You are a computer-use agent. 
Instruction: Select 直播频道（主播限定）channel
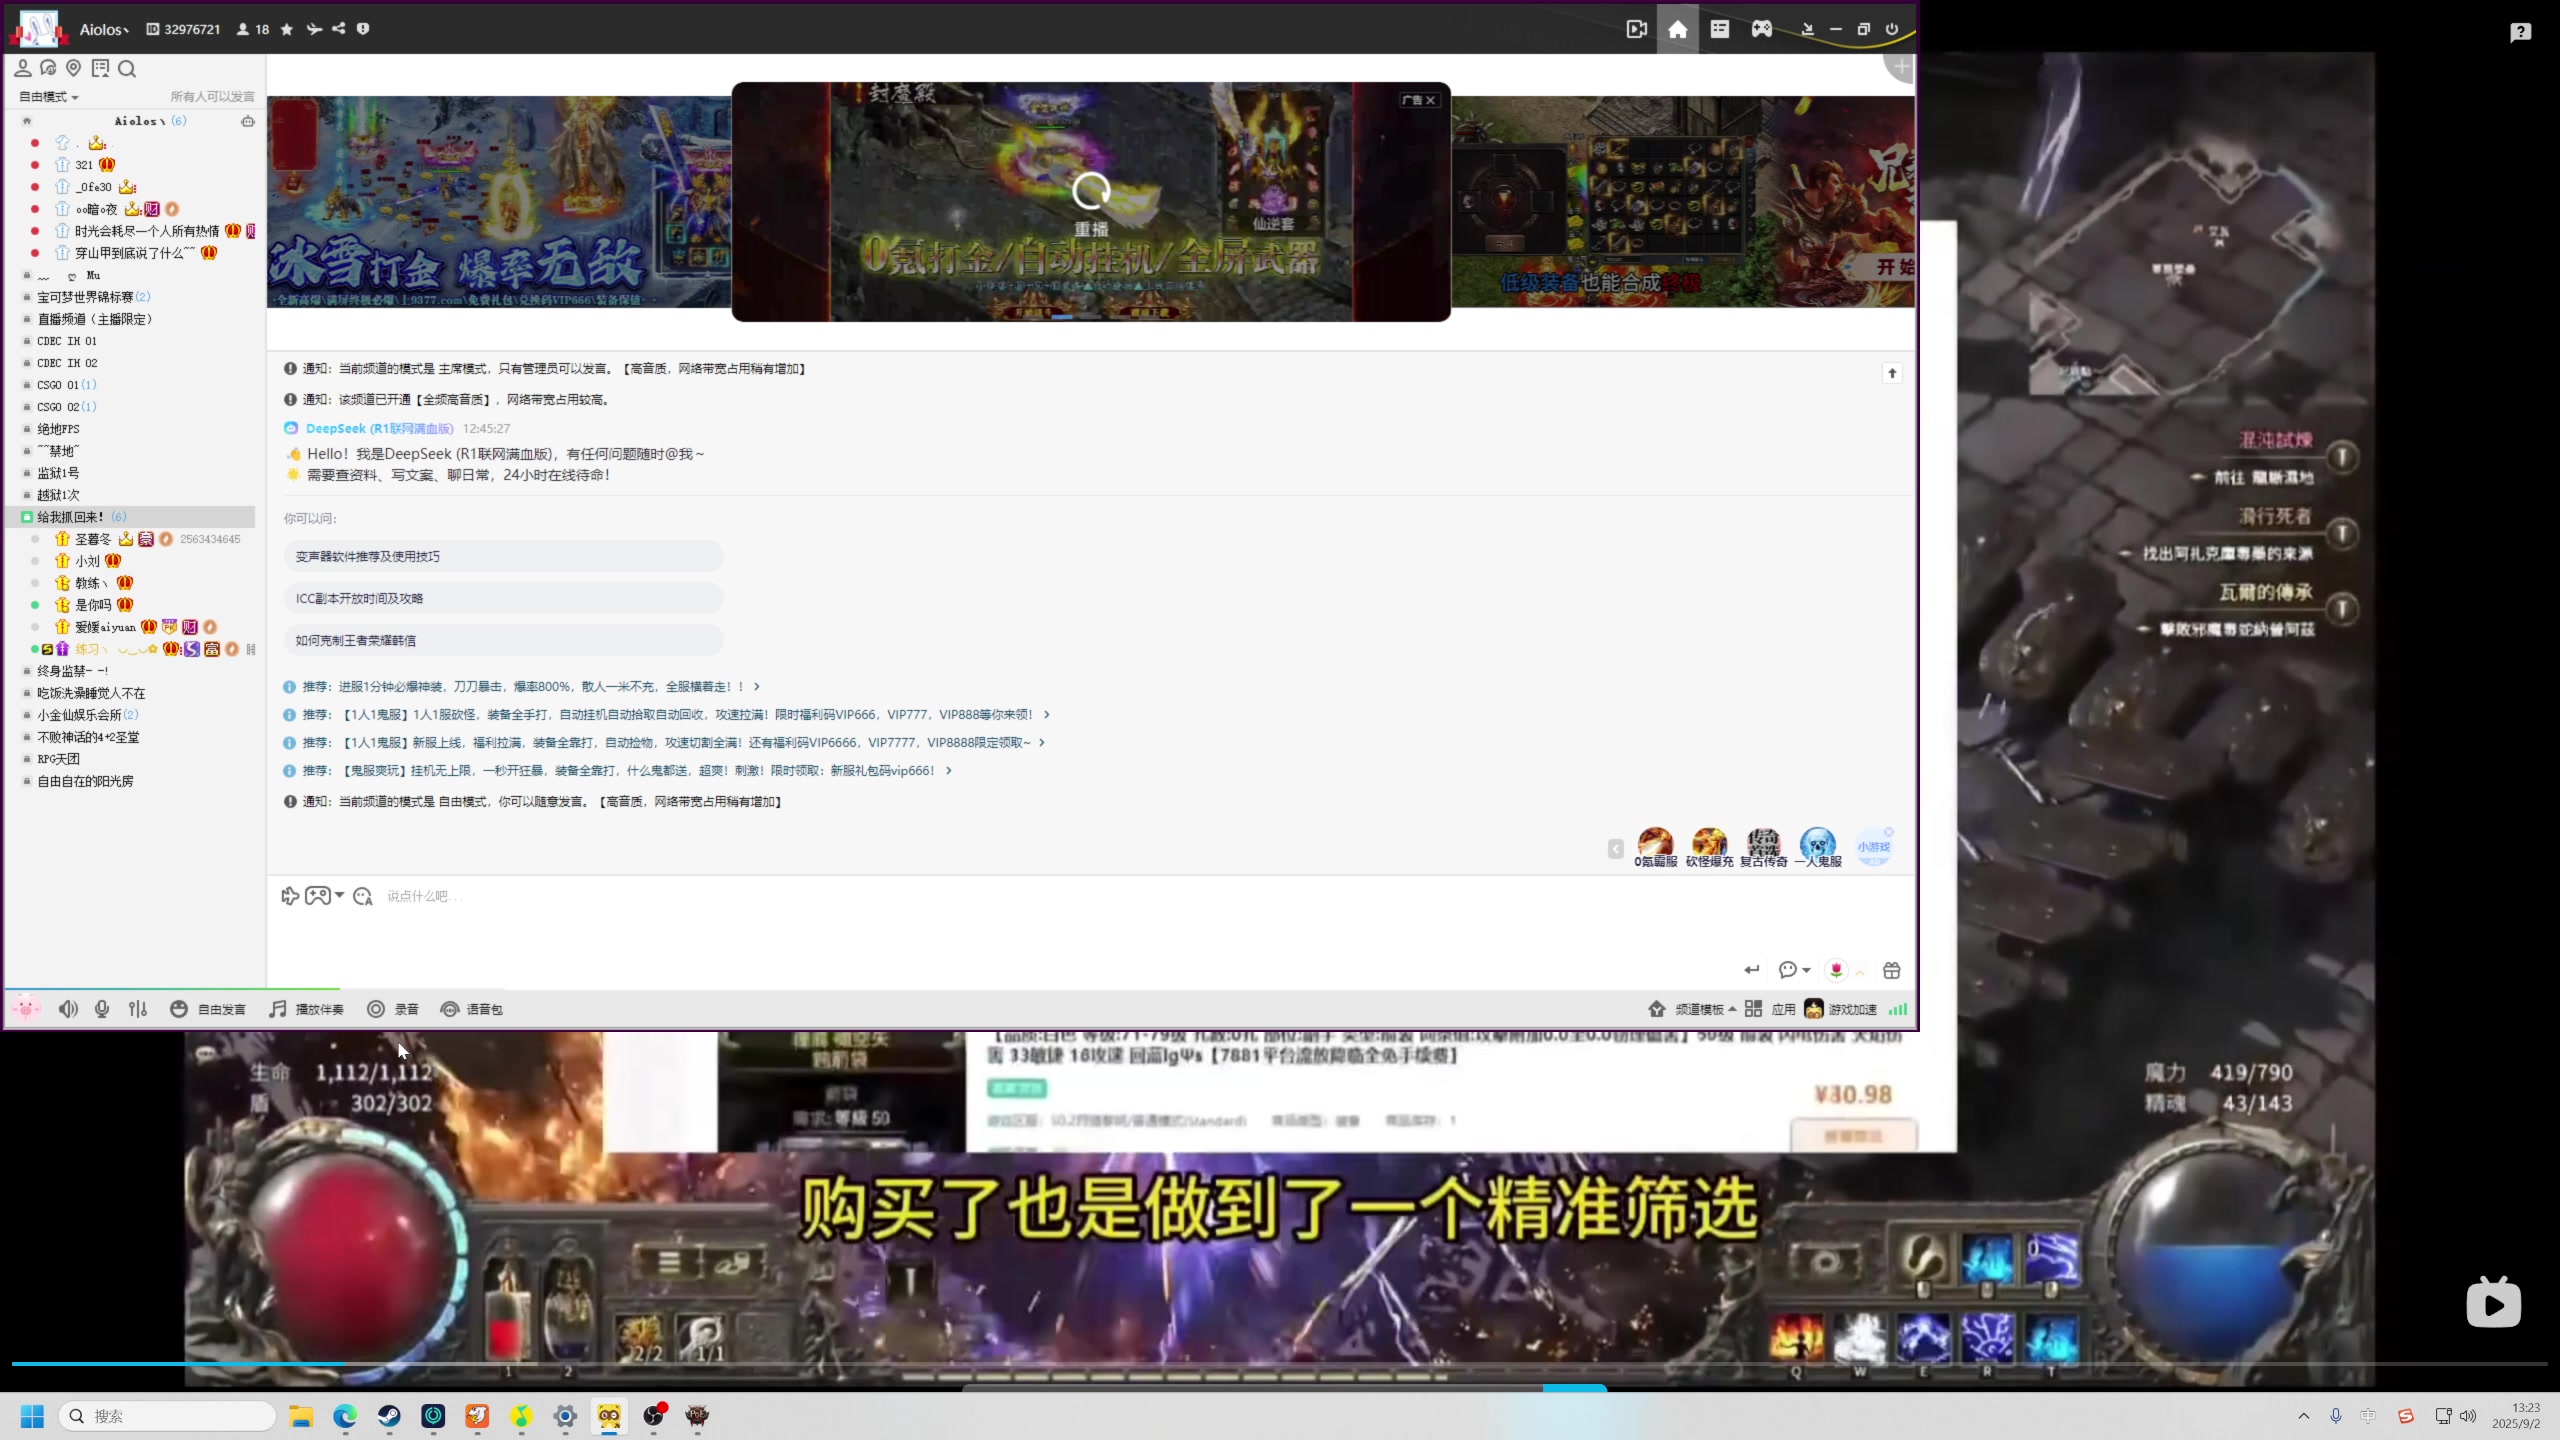95,319
